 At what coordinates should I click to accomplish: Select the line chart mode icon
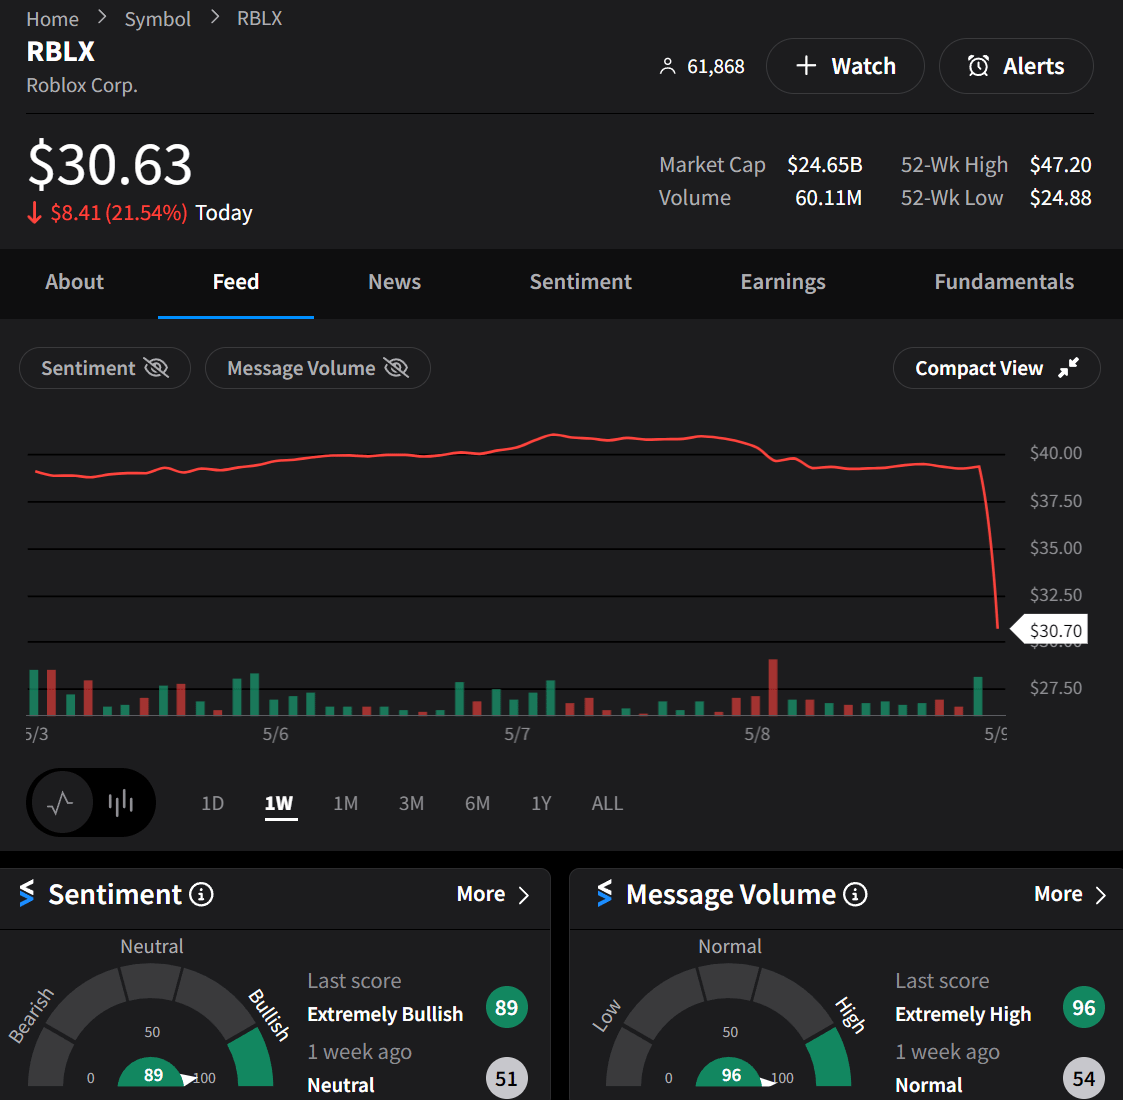click(x=61, y=803)
